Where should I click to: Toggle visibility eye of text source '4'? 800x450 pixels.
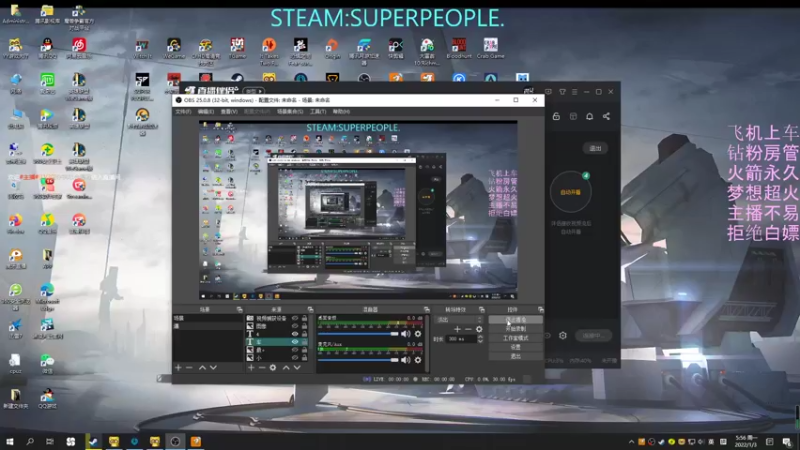pos(295,334)
